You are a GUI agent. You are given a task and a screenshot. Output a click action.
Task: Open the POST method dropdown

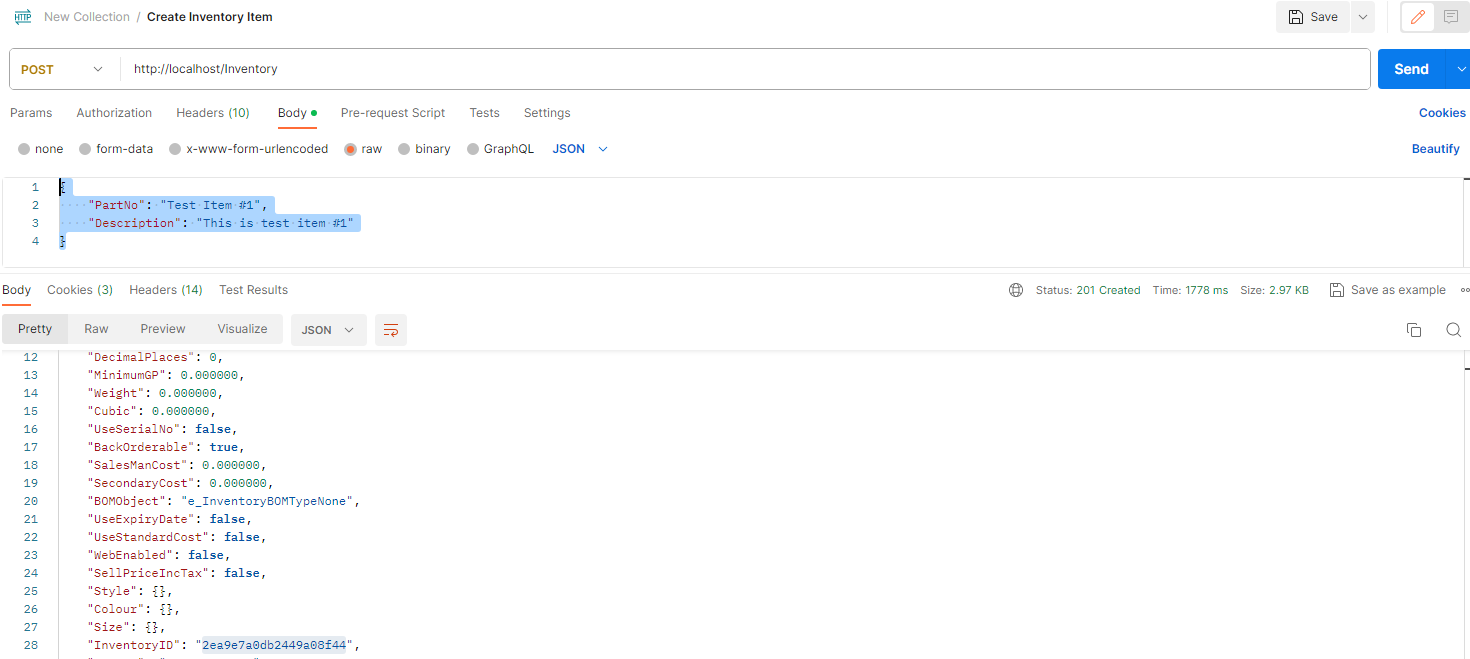[62, 69]
